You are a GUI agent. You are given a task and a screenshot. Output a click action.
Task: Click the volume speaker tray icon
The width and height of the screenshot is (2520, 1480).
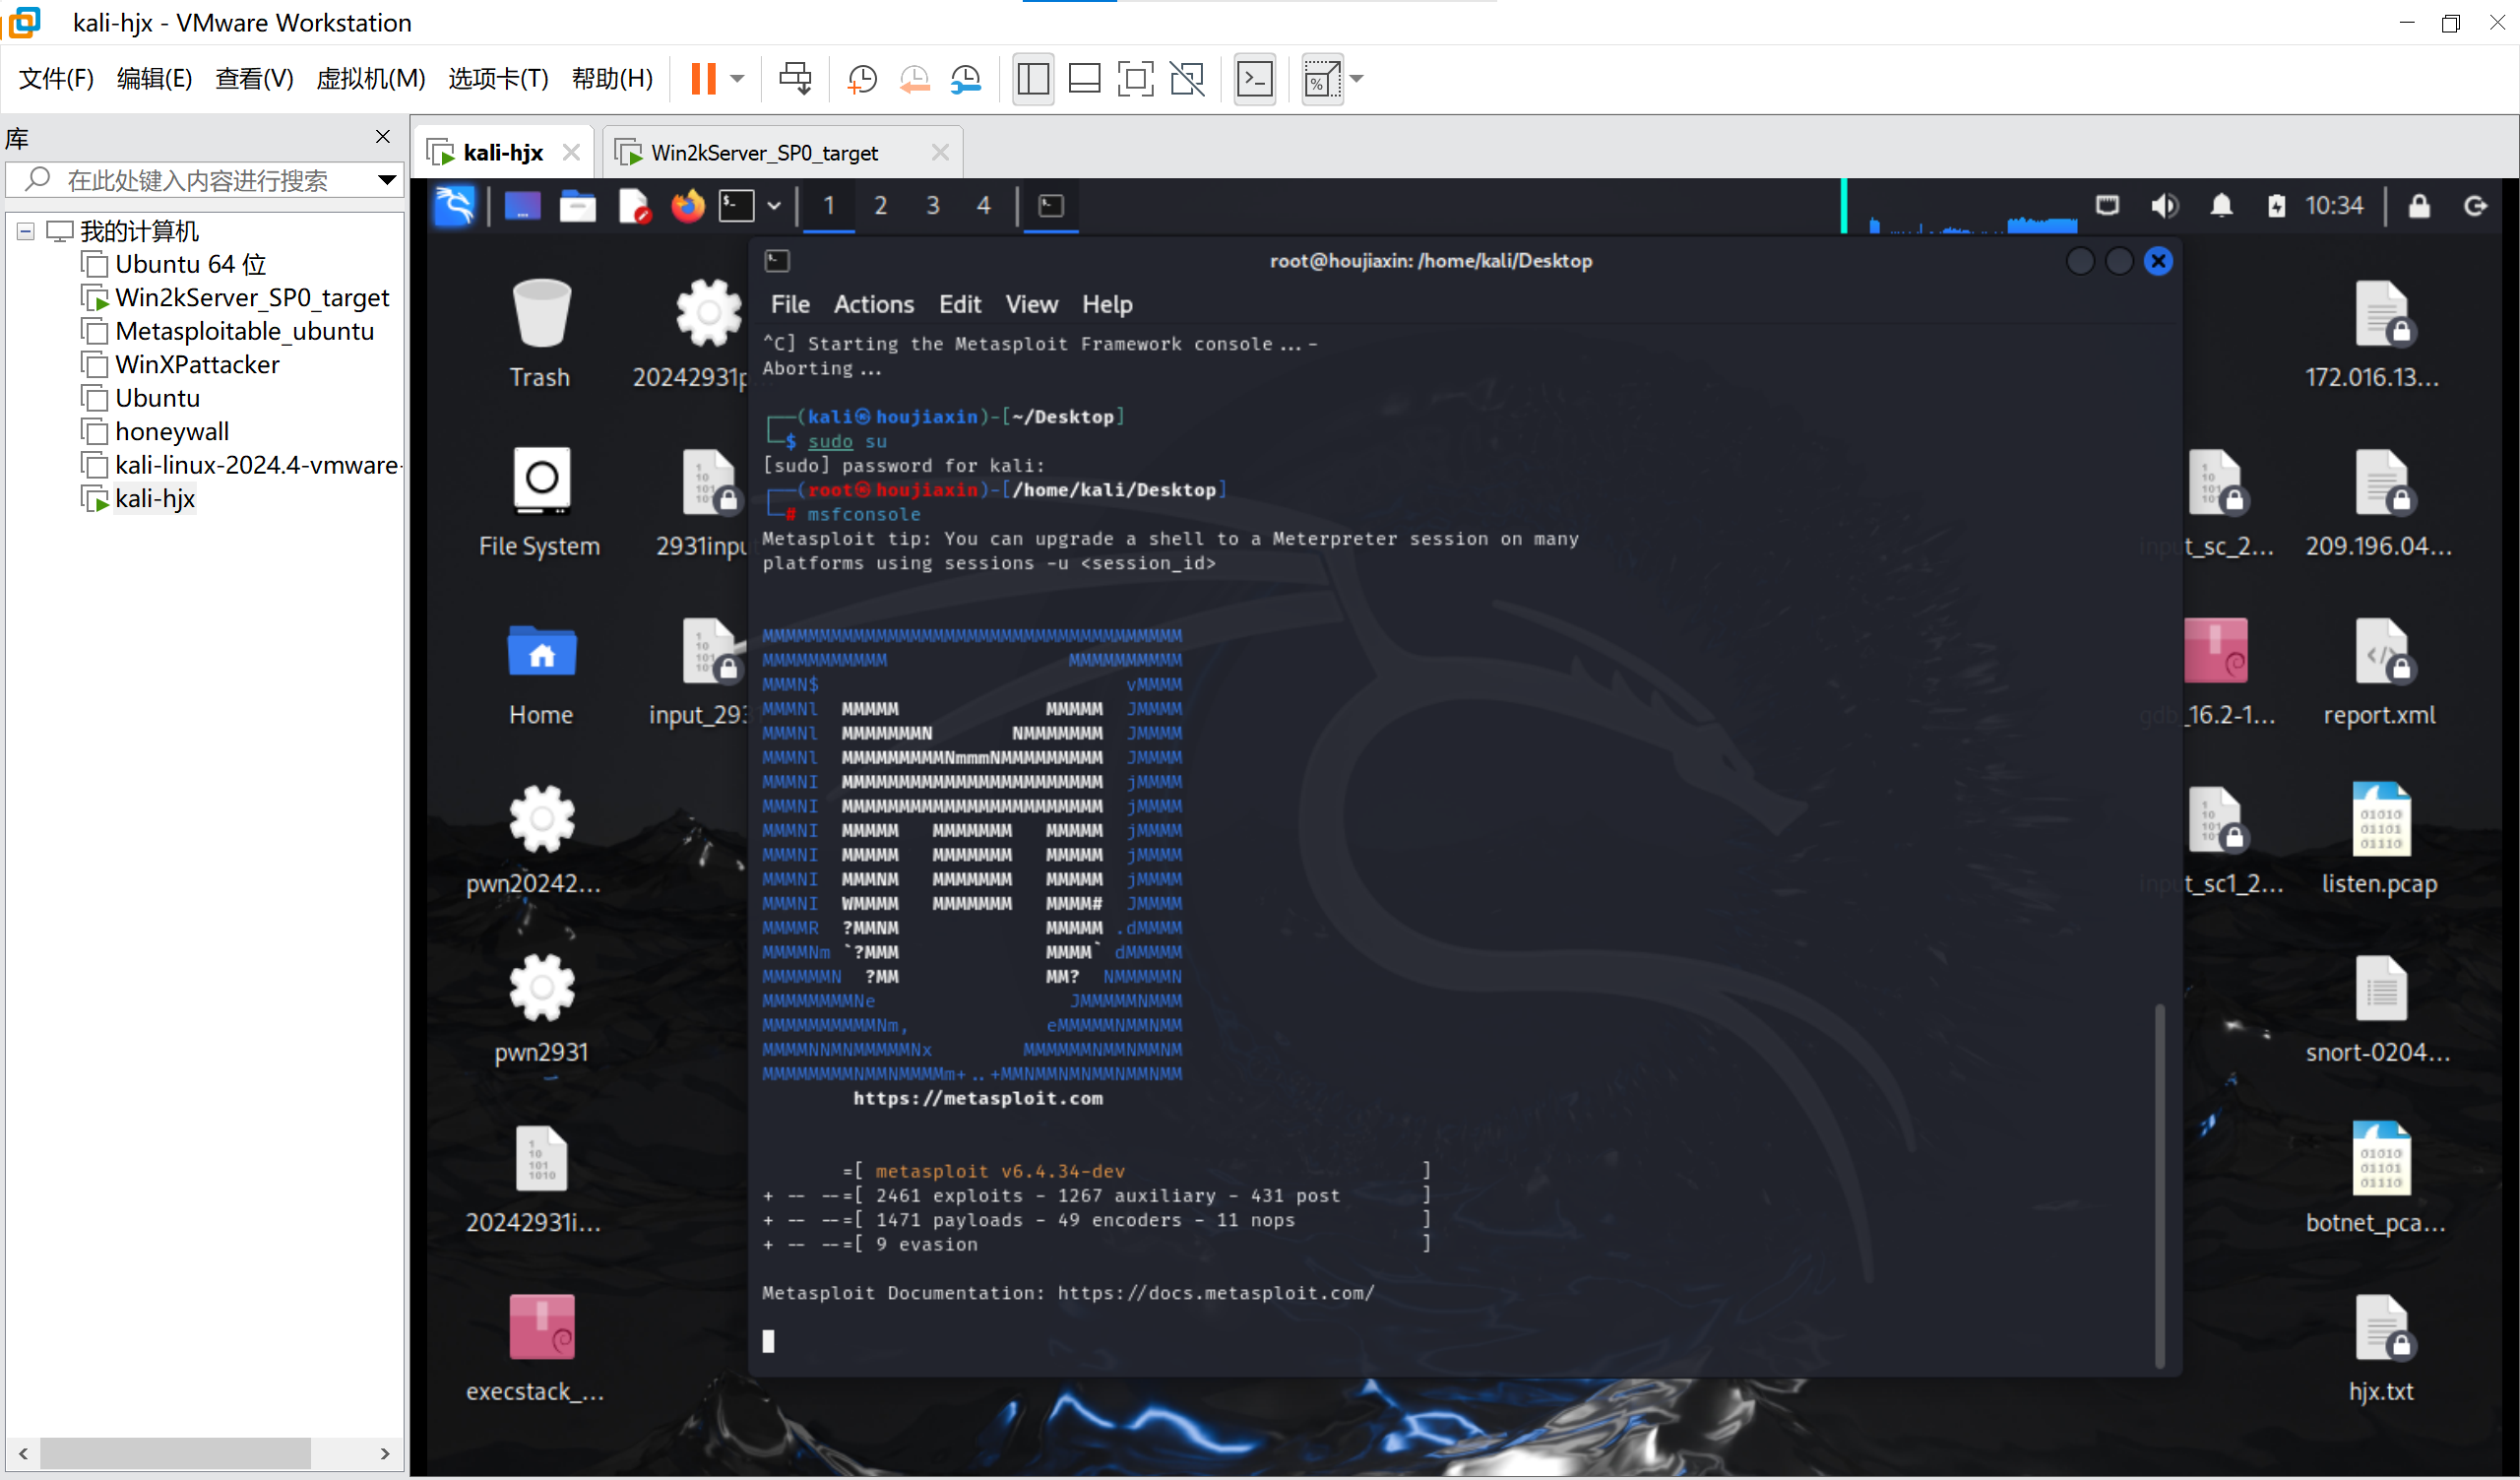pos(2164,206)
